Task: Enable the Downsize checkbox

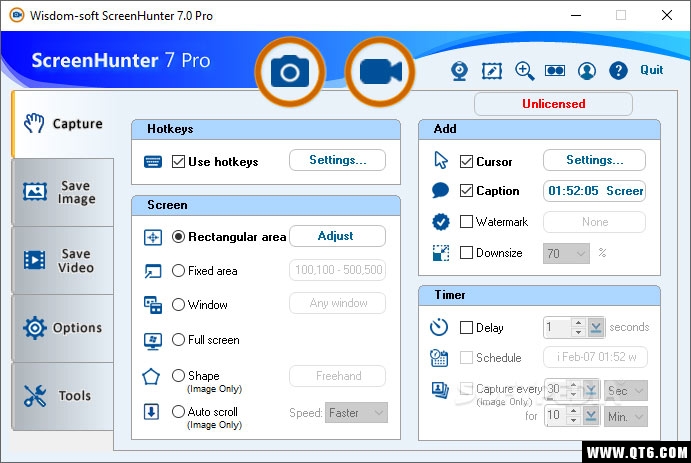Action: click(x=466, y=253)
